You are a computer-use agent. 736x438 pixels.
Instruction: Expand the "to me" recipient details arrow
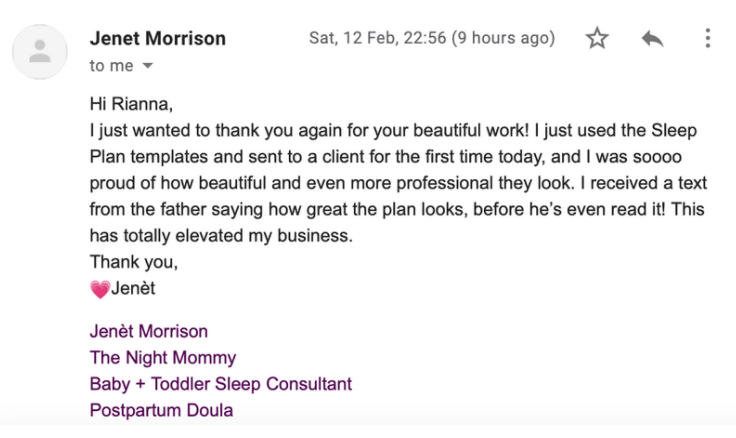pyautogui.click(x=149, y=66)
